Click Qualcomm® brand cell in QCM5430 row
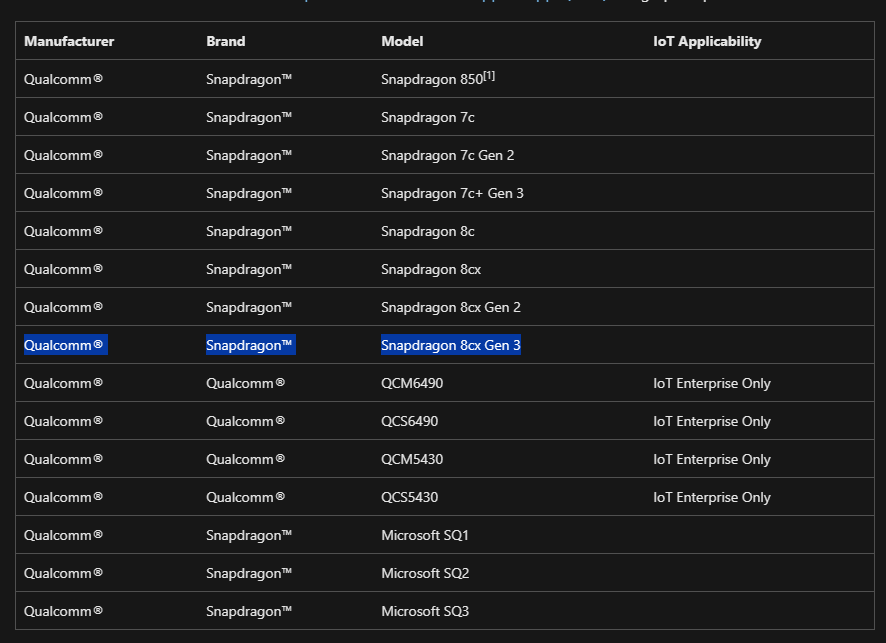The image size is (886, 643). [x=245, y=459]
